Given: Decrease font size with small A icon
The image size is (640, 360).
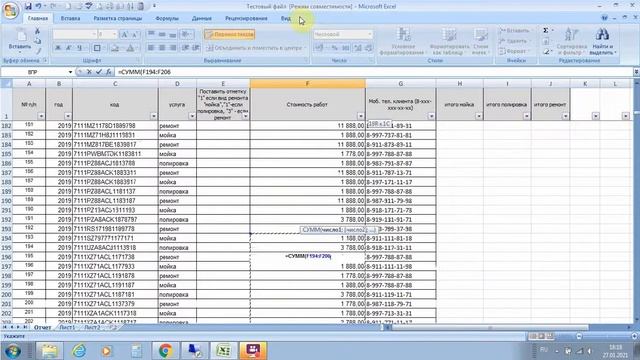Looking at the screenshot, I should (x=135, y=35).
